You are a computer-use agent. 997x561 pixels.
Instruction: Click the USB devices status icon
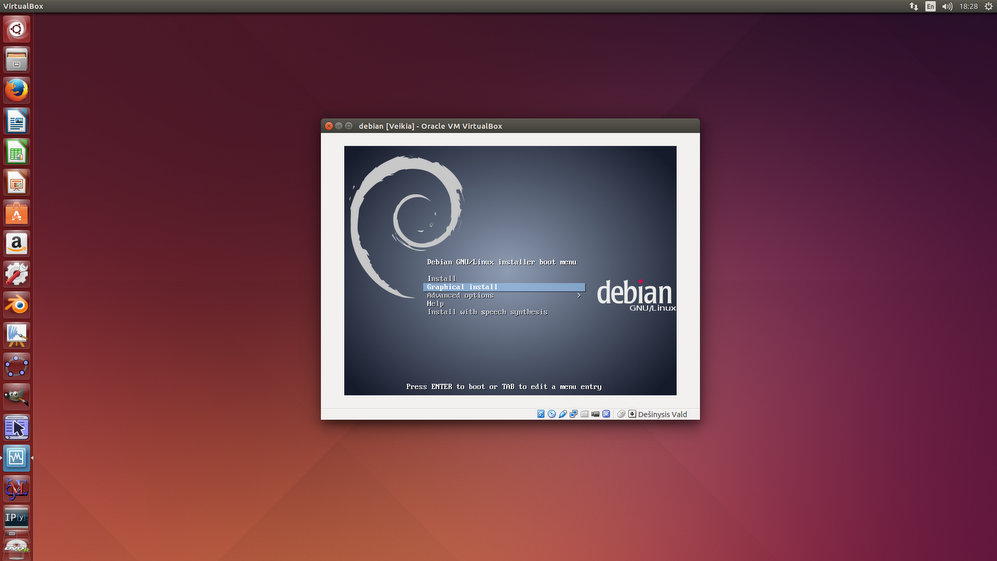click(x=563, y=414)
